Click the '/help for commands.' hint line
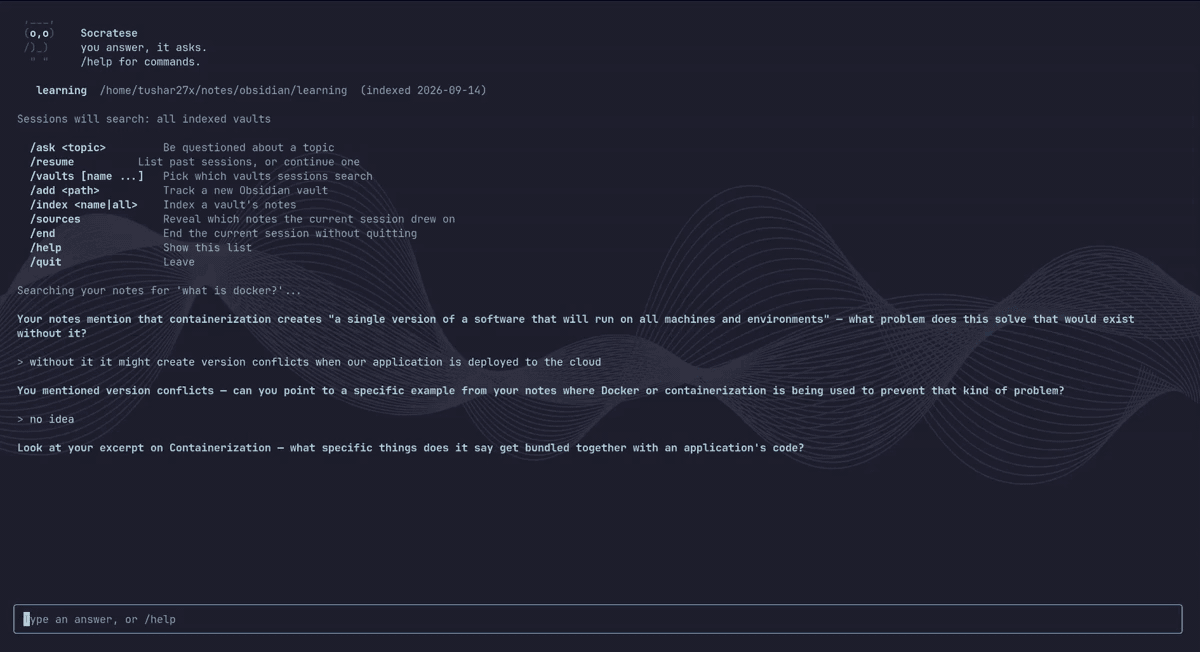This screenshot has height=652, width=1200. pyautogui.click(x=141, y=62)
